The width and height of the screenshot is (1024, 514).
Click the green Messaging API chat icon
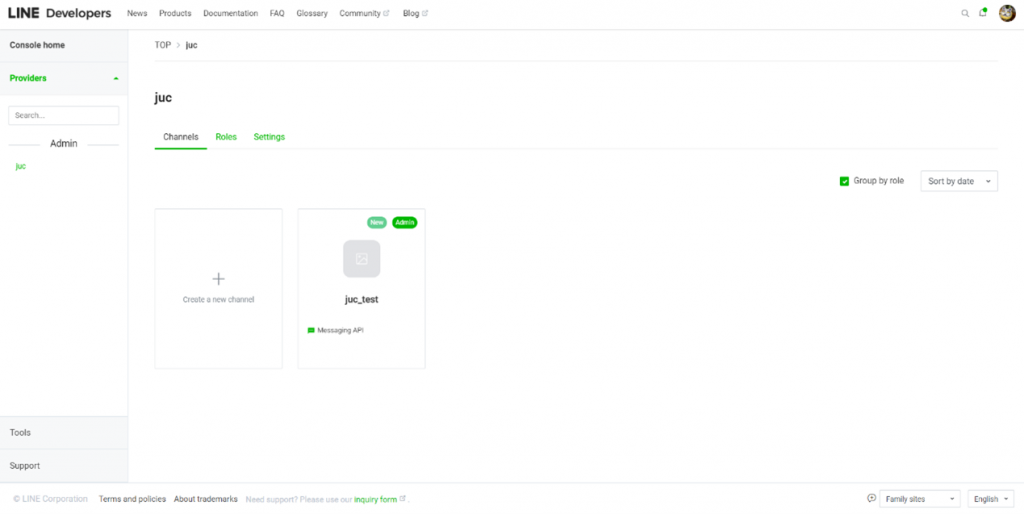click(311, 330)
